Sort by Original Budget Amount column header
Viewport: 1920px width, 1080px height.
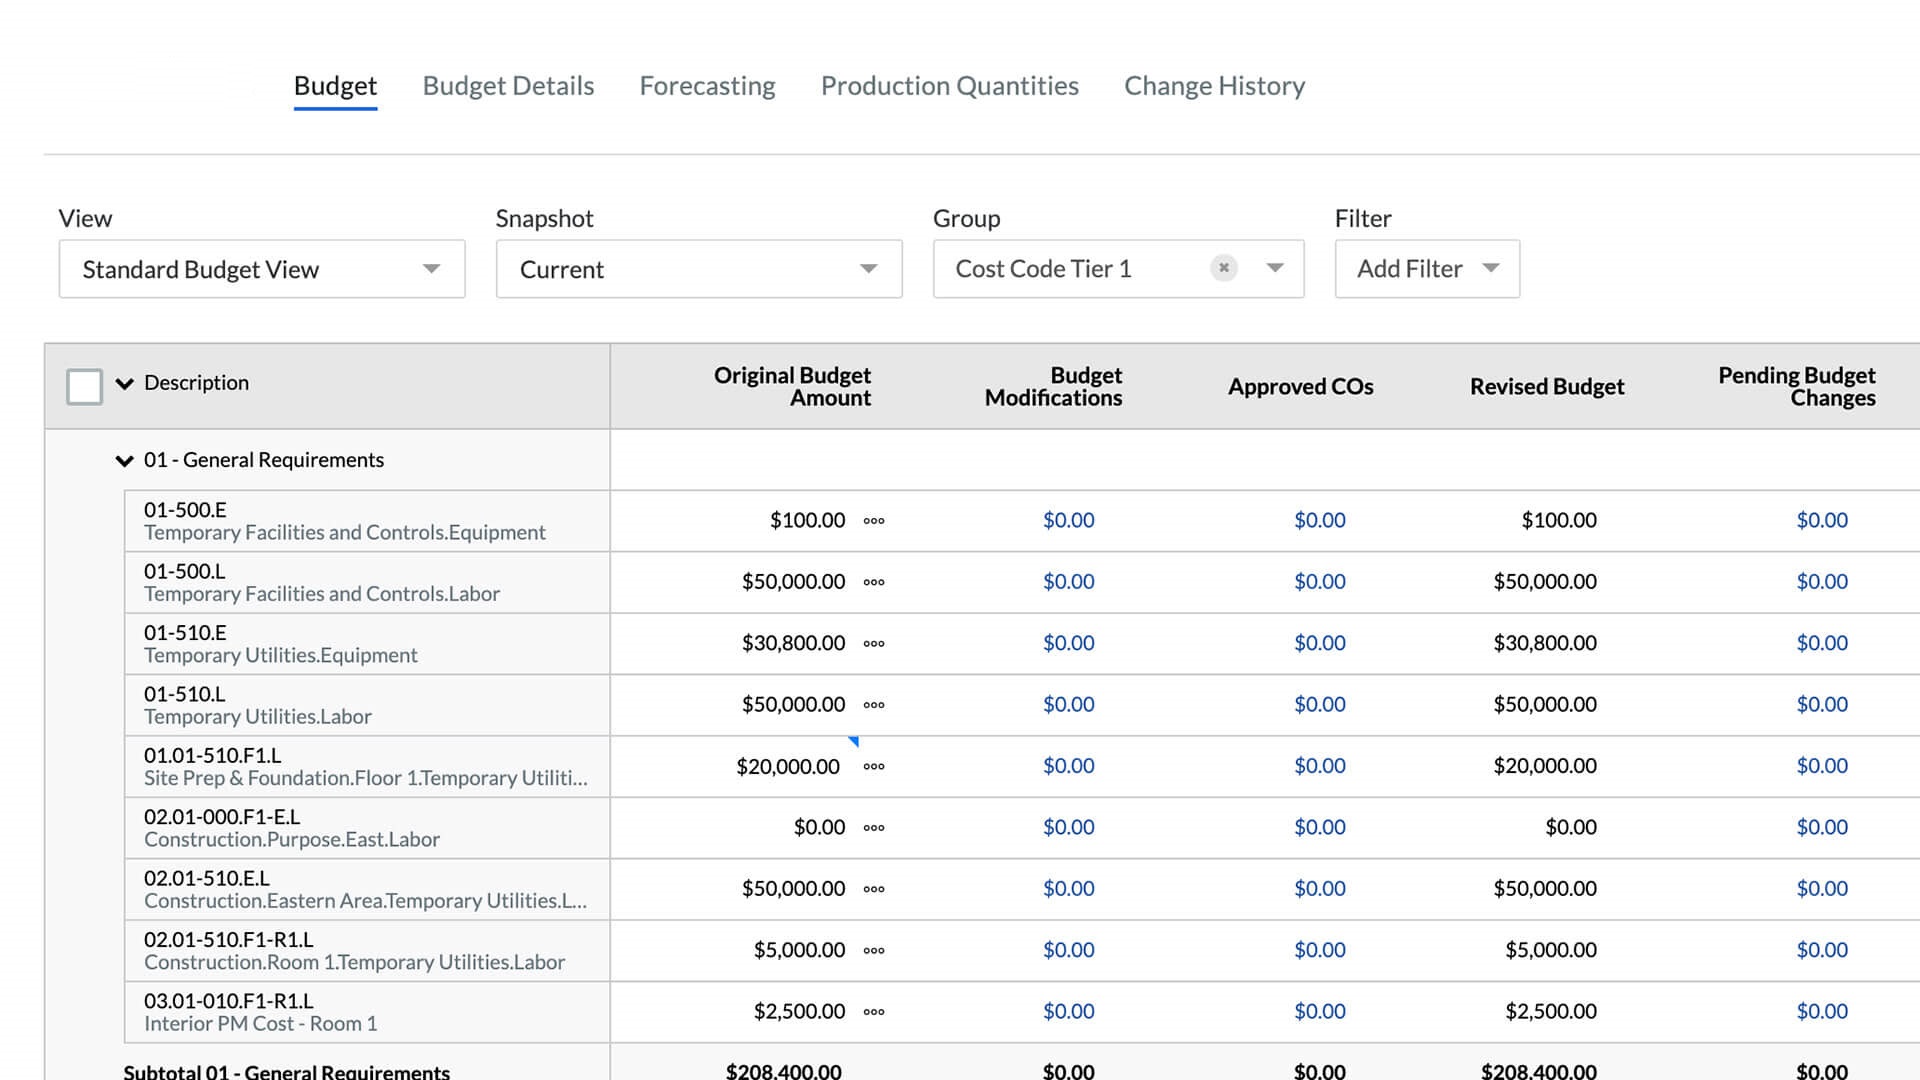click(792, 386)
